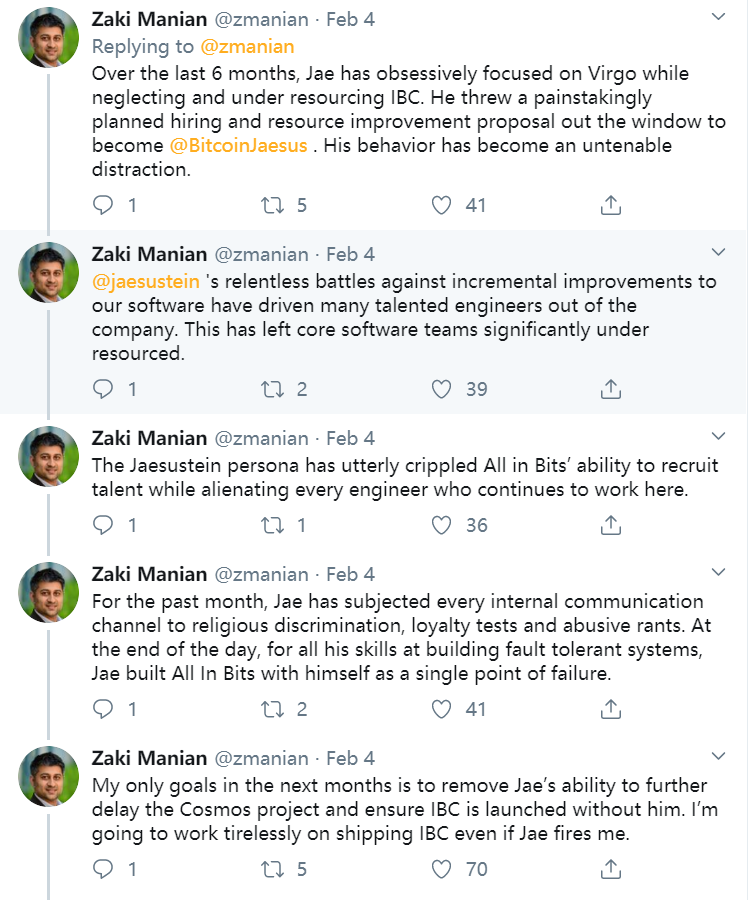The height and width of the screenshot is (900, 751).
Task: Open Zaki Manian's name on the first tweet
Action: [x=150, y=19]
